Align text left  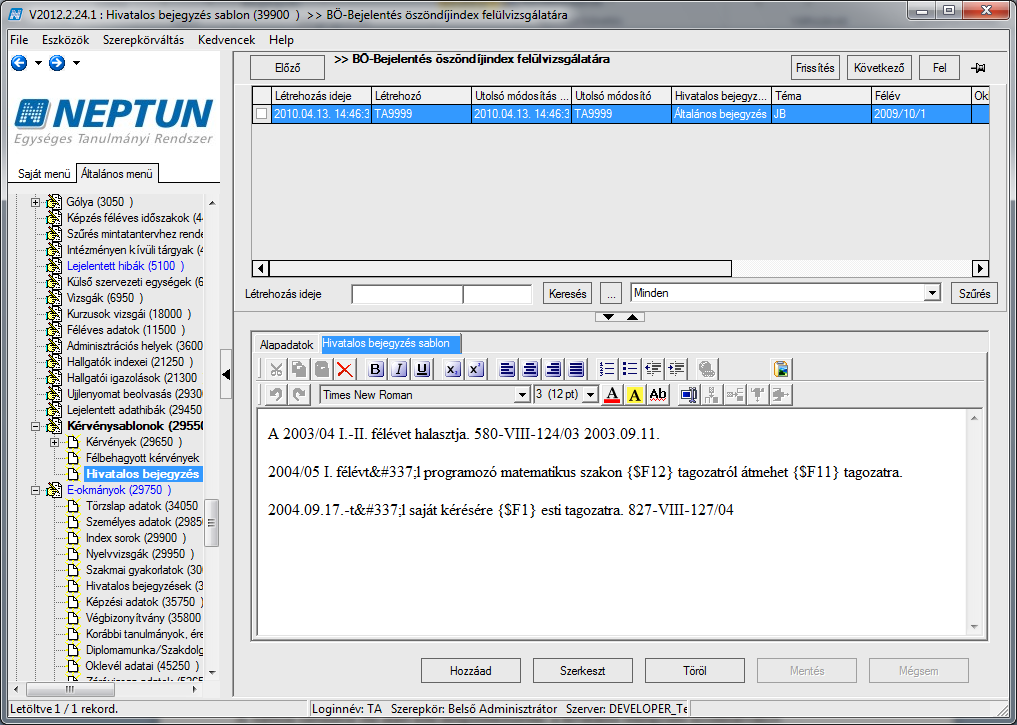(x=507, y=370)
